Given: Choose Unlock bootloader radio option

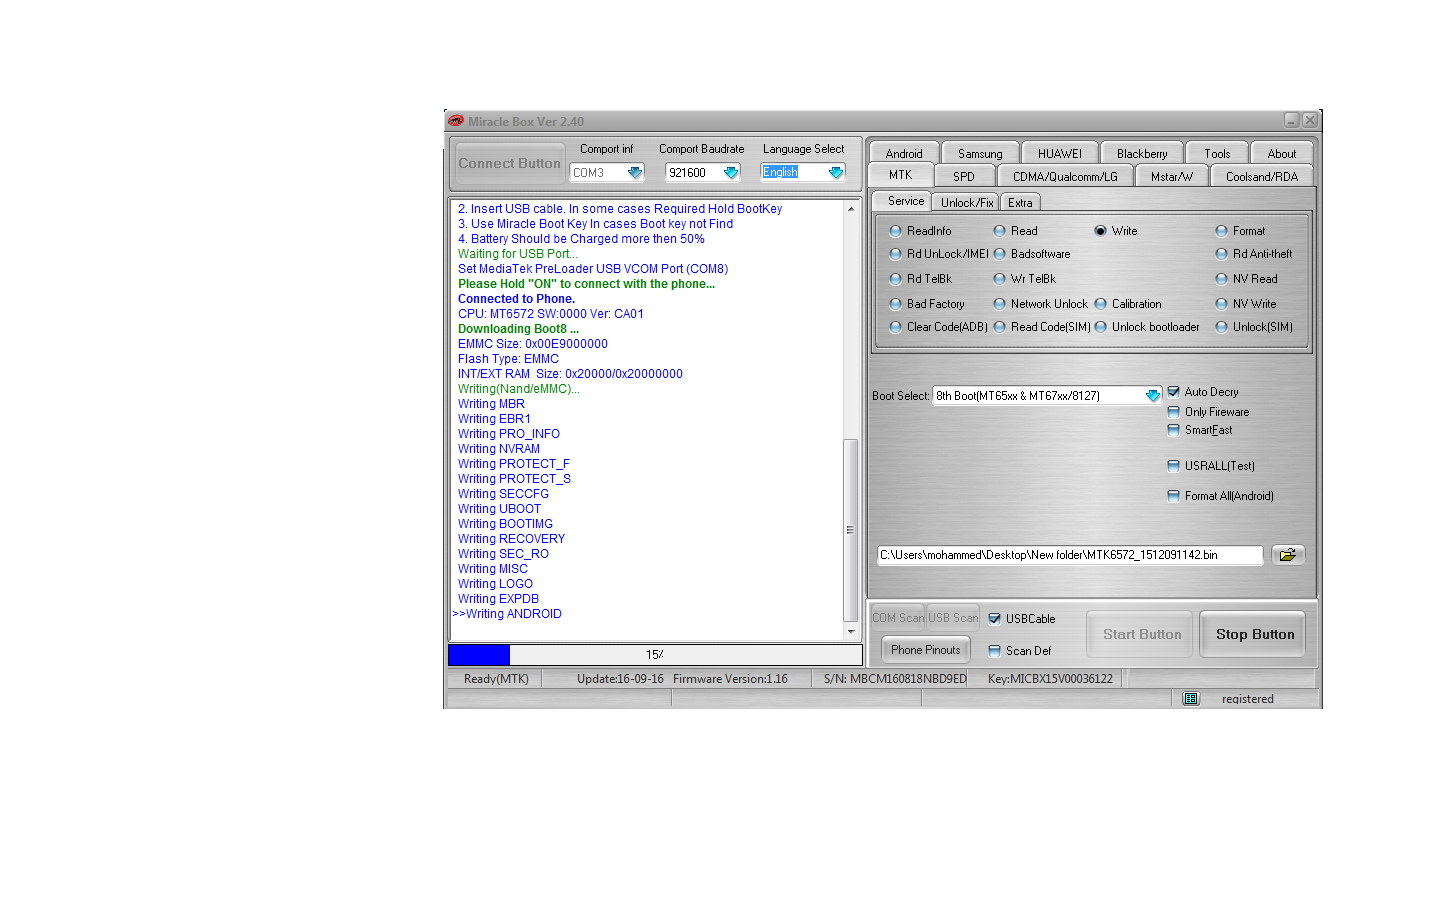Looking at the screenshot, I should coord(1100,327).
